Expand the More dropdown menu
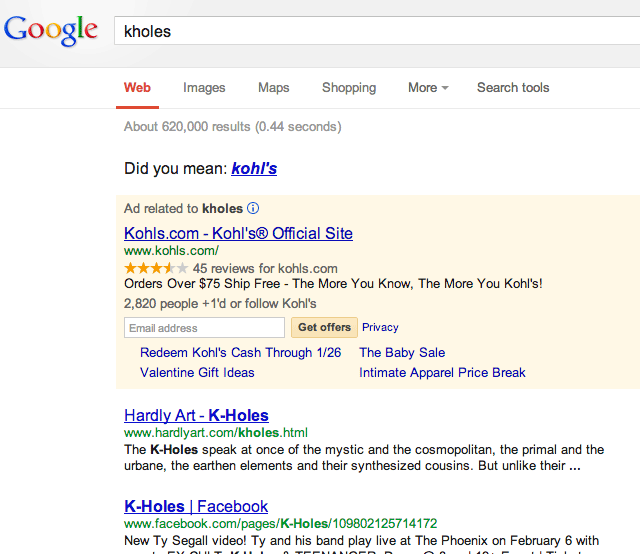 [428, 87]
